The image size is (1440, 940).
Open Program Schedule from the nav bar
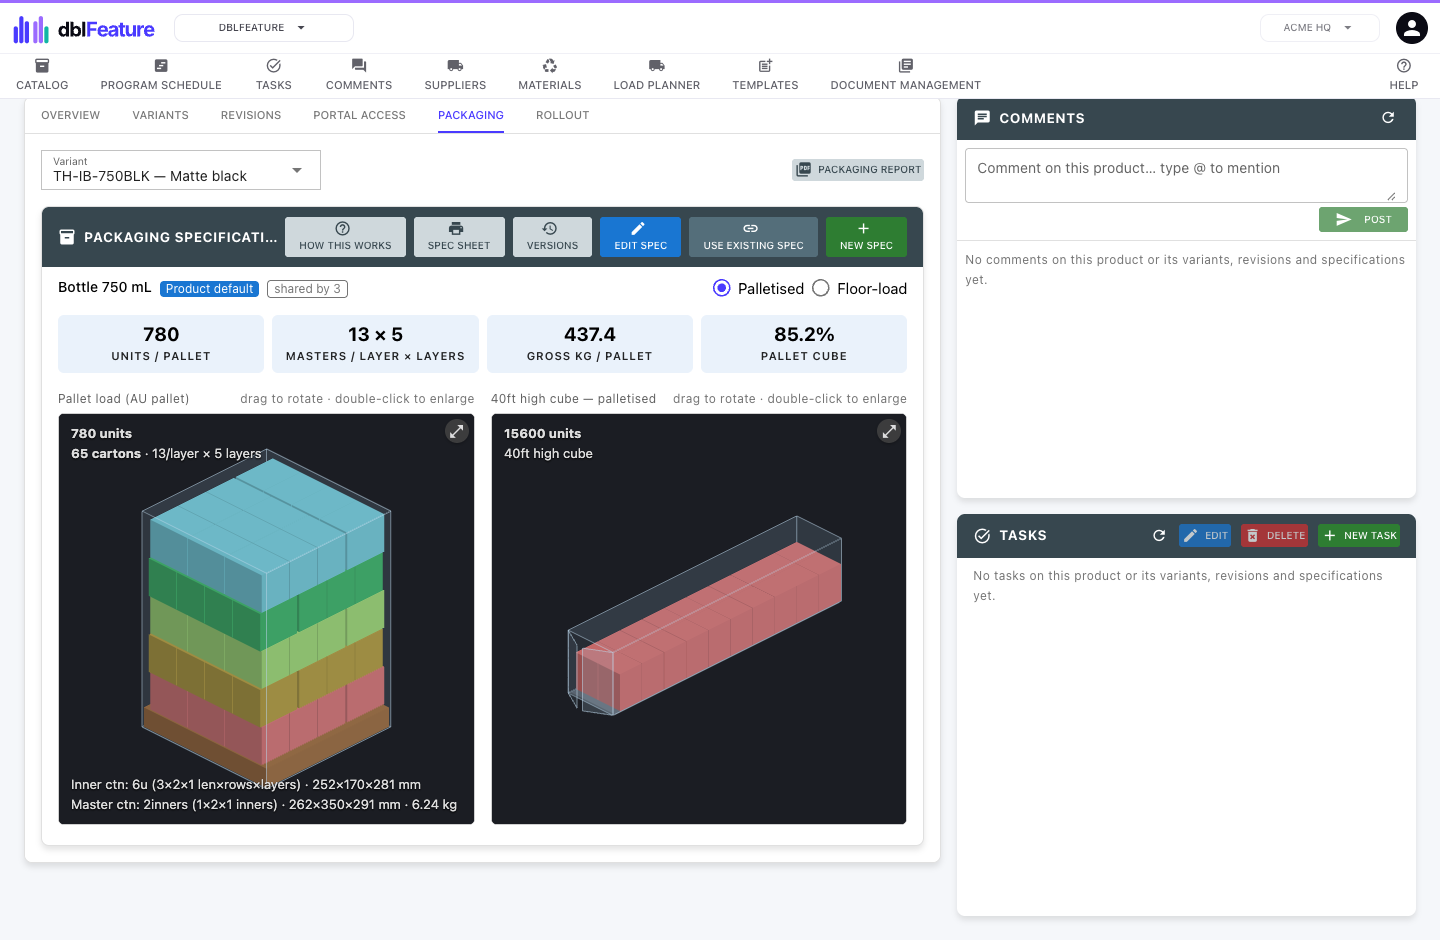point(161,75)
